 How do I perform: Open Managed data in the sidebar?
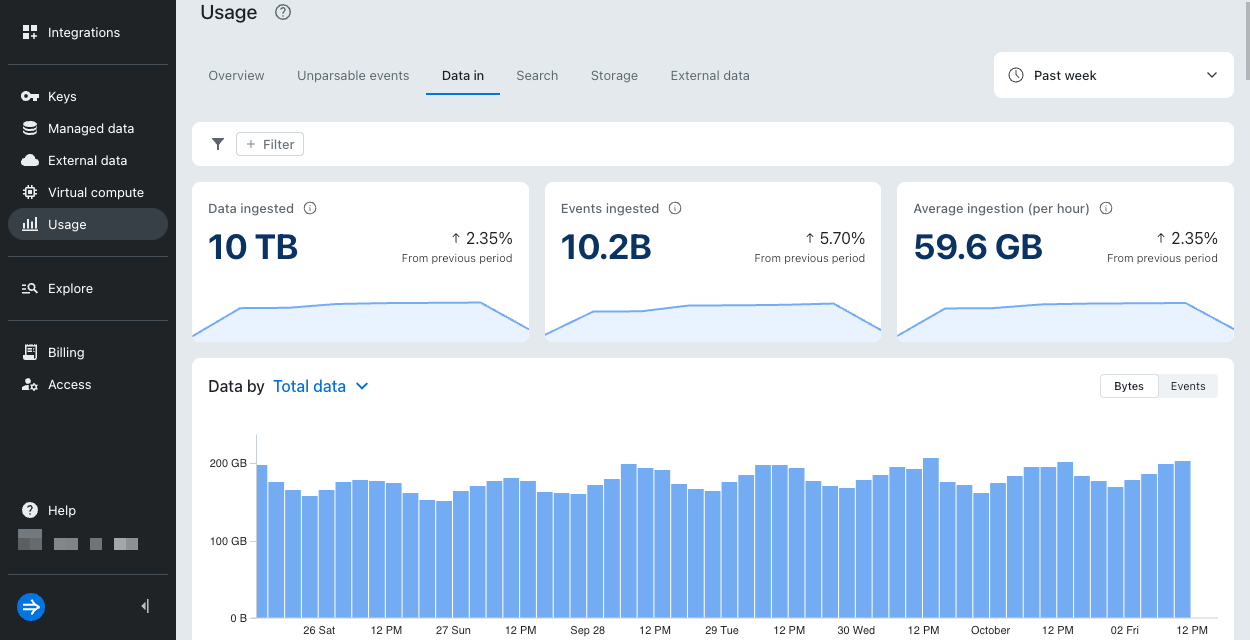(88, 128)
